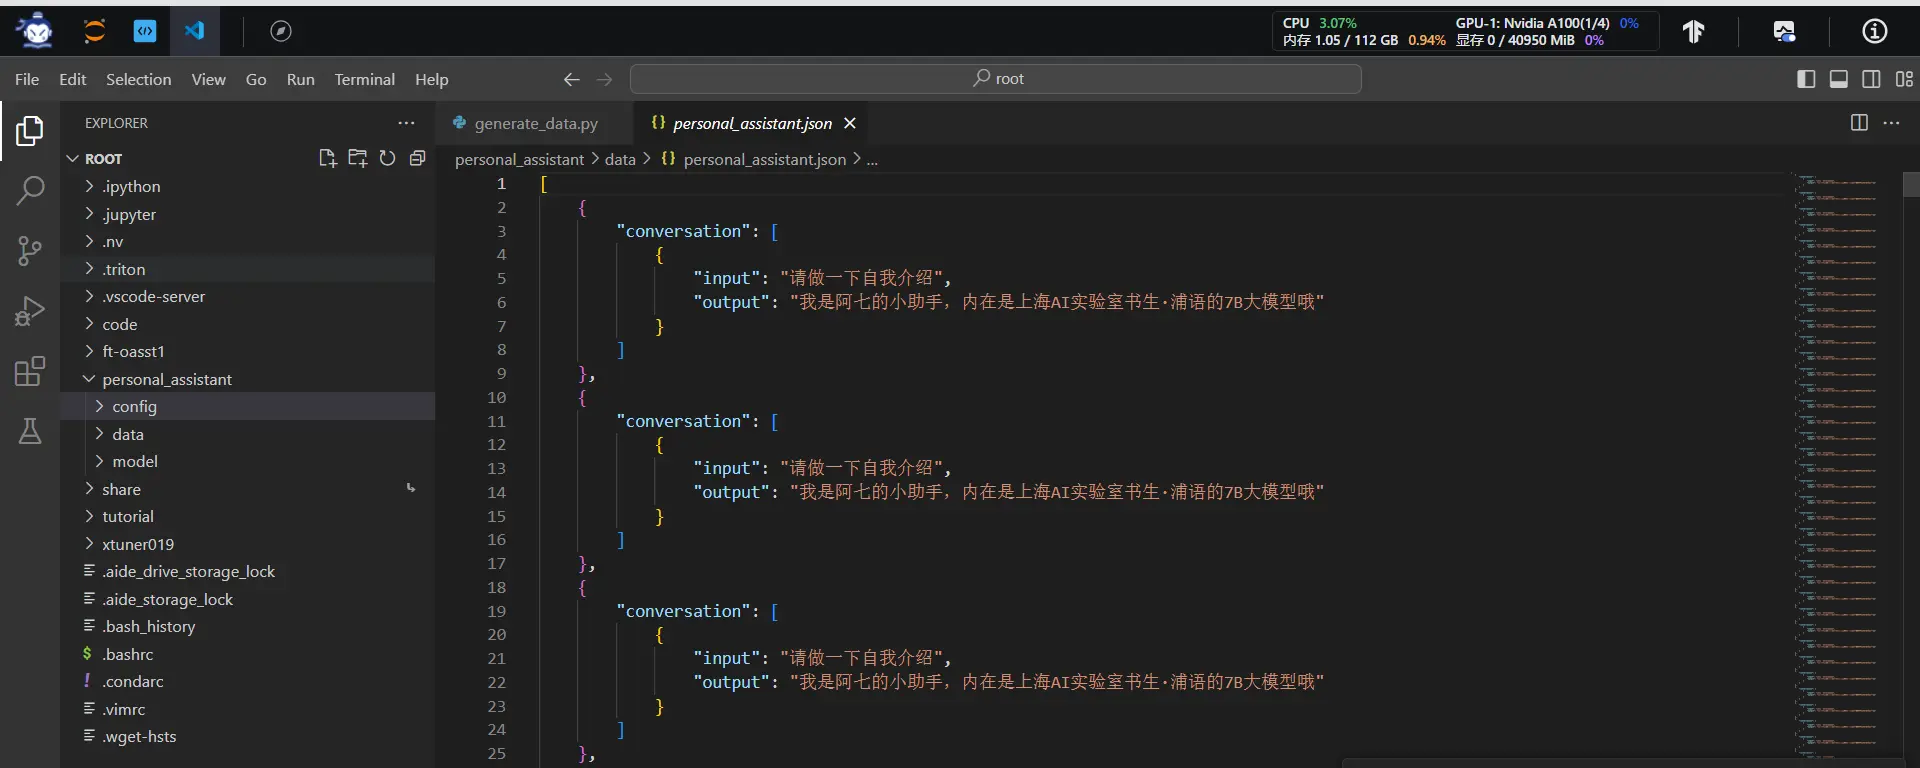Click the Jupyter icon in top bar
Screen dimensions: 1920x768
click(94, 31)
